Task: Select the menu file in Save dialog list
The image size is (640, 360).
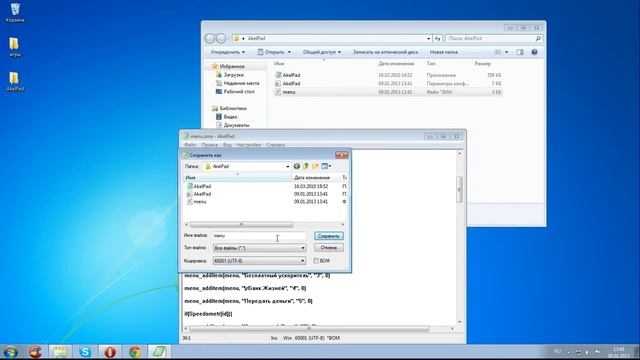Action: [x=199, y=202]
